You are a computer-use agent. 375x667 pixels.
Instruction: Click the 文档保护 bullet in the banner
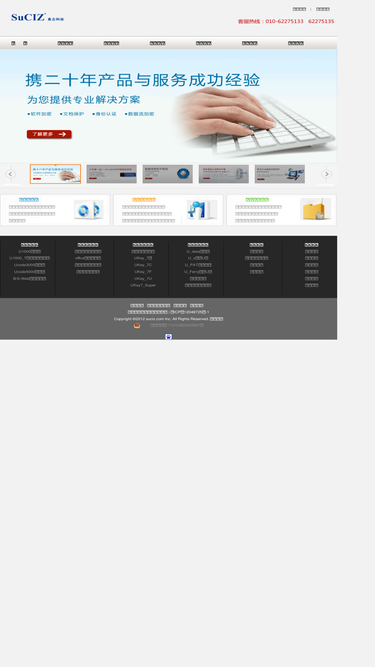(x=72, y=114)
